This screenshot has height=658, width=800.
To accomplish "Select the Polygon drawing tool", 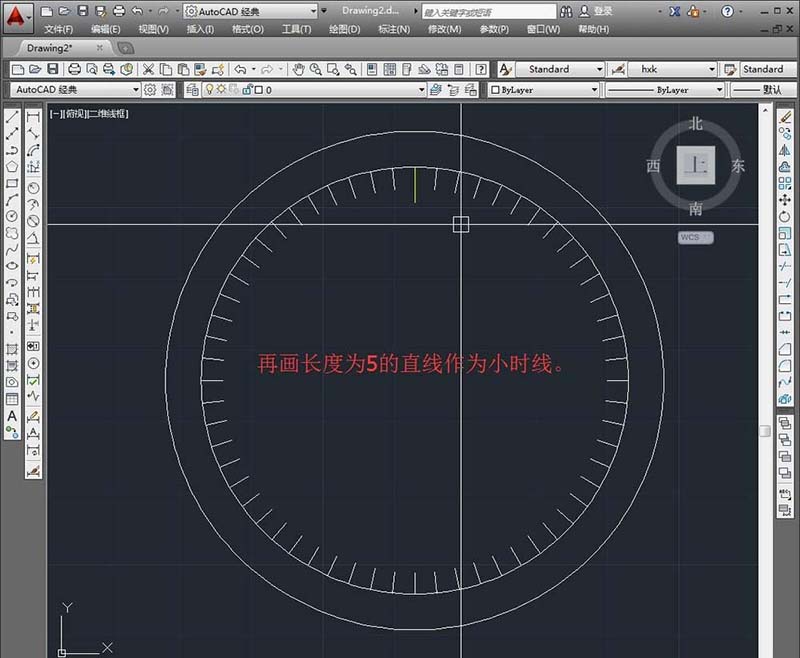I will click(11, 167).
